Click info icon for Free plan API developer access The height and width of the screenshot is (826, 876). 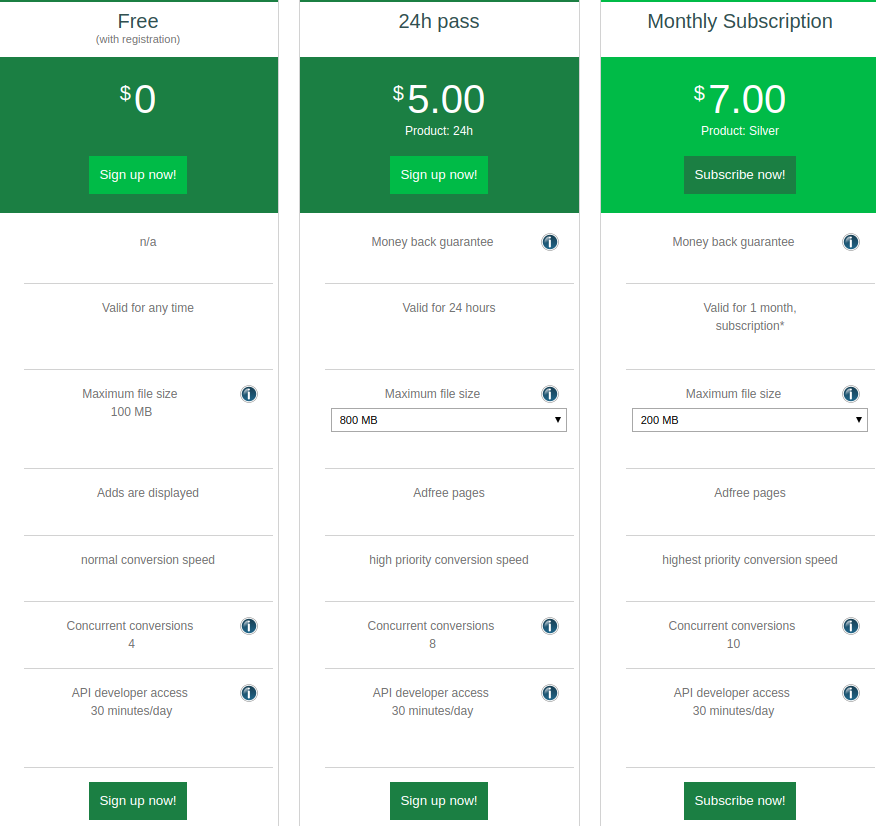coord(249,693)
